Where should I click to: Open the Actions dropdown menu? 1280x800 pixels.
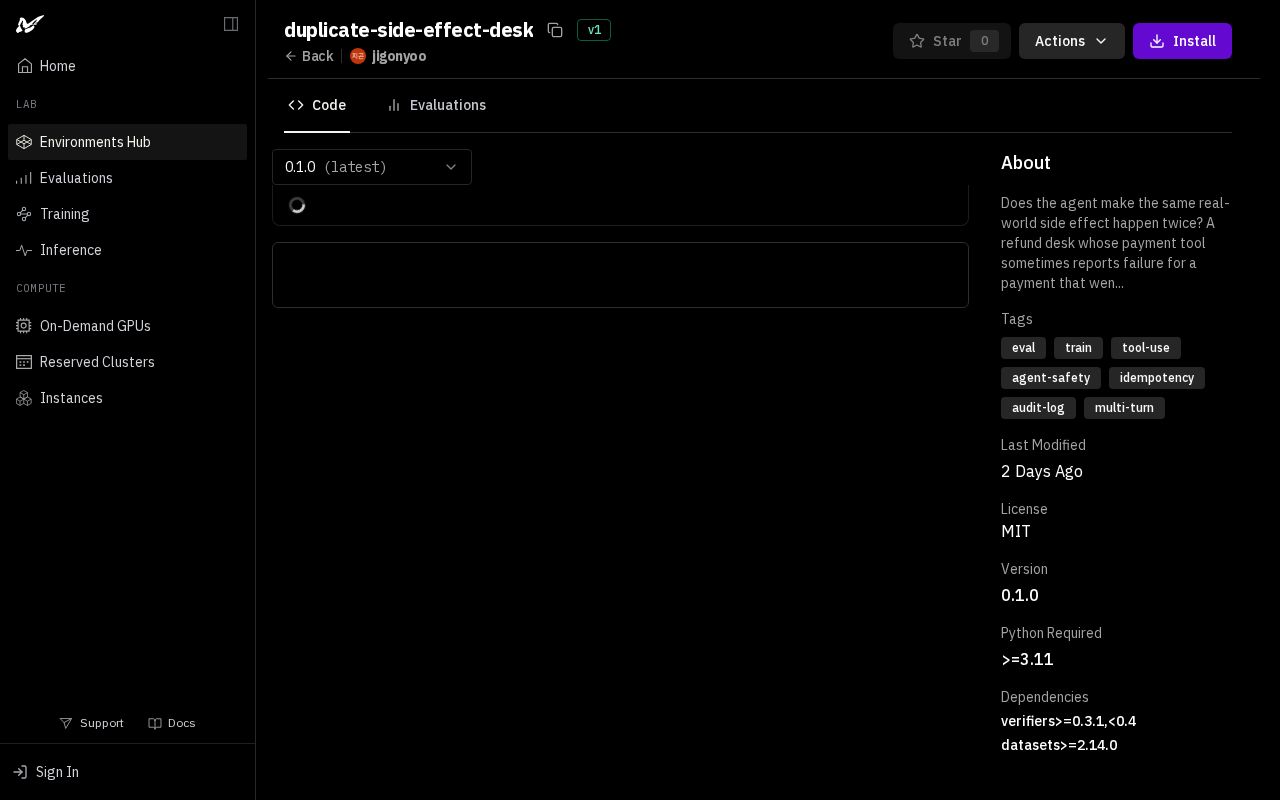(x=1072, y=41)
